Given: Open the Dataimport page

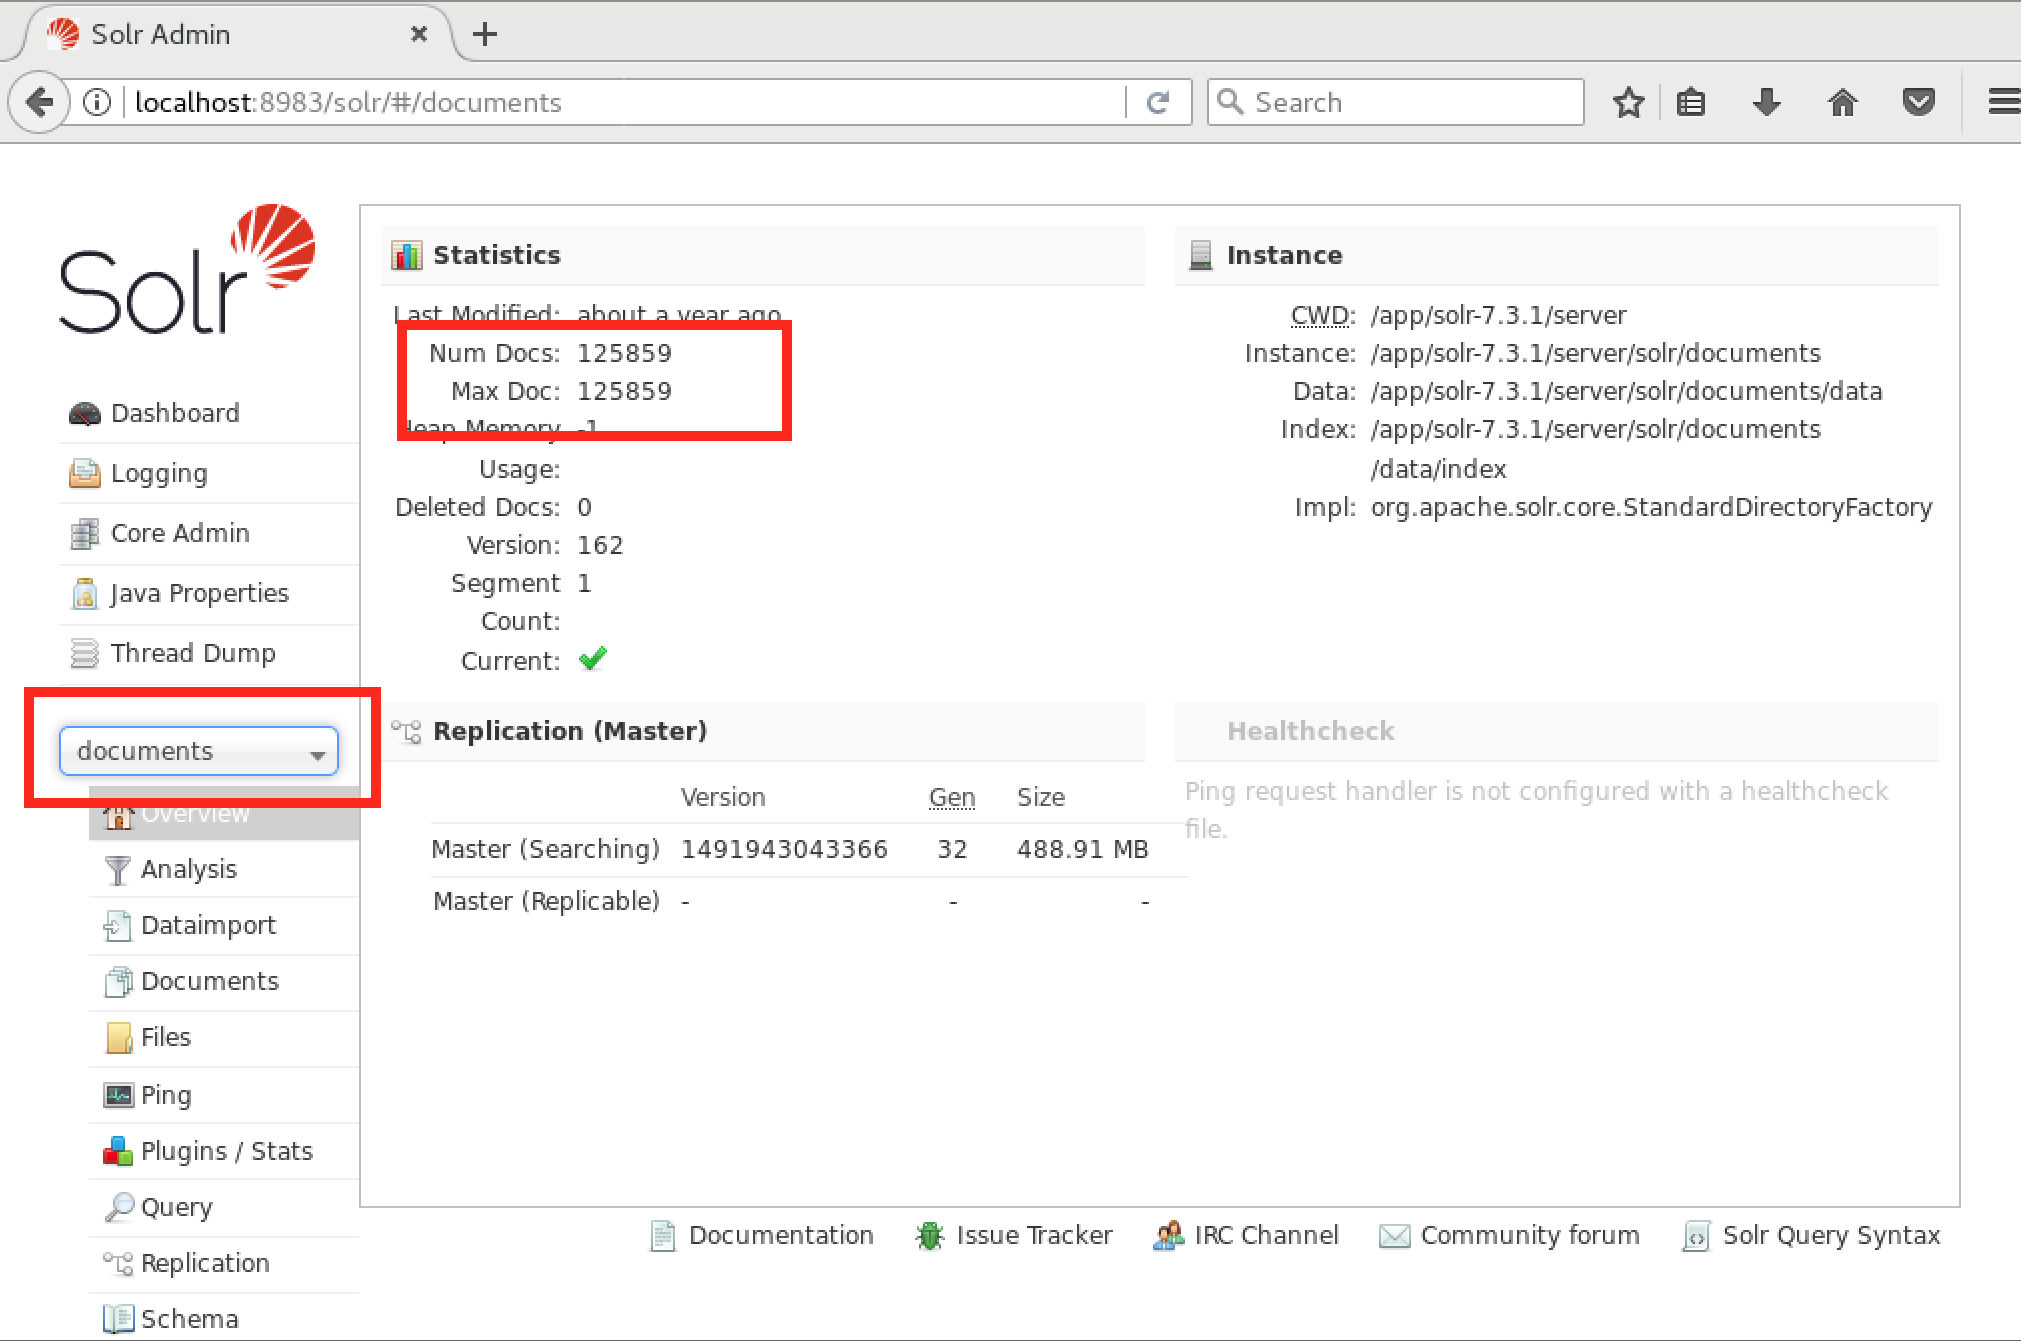Looking at the screenshot, I should pos(208,925).
